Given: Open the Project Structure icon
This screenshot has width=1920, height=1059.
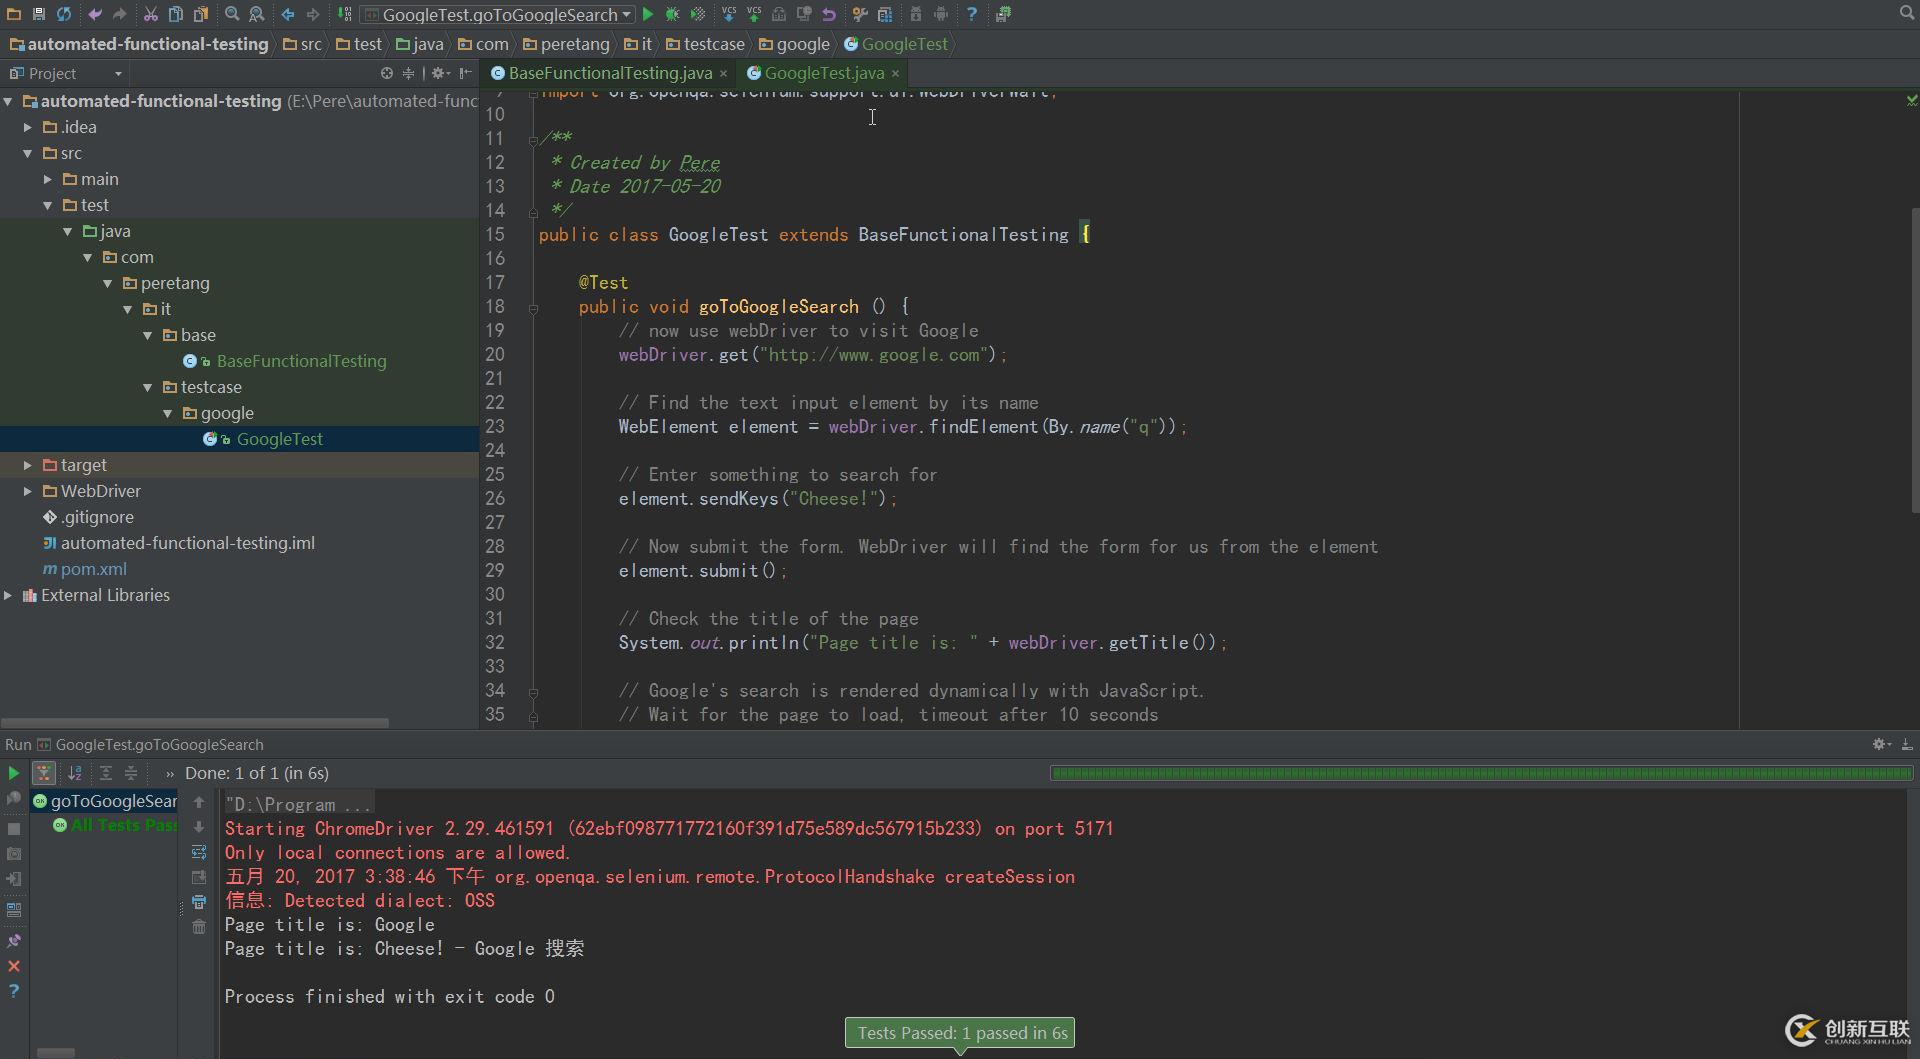Looking at the screenshot, I should [x=885, y=14].
